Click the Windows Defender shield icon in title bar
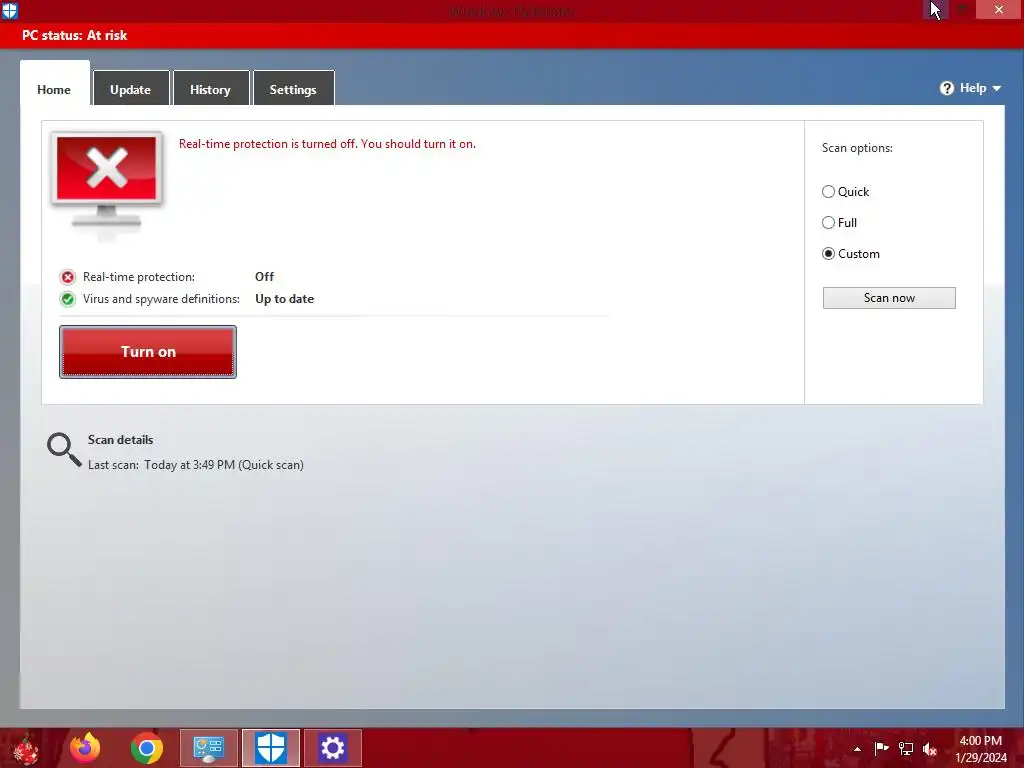Viewport: 1024px width, 768px height. [10, 10]
